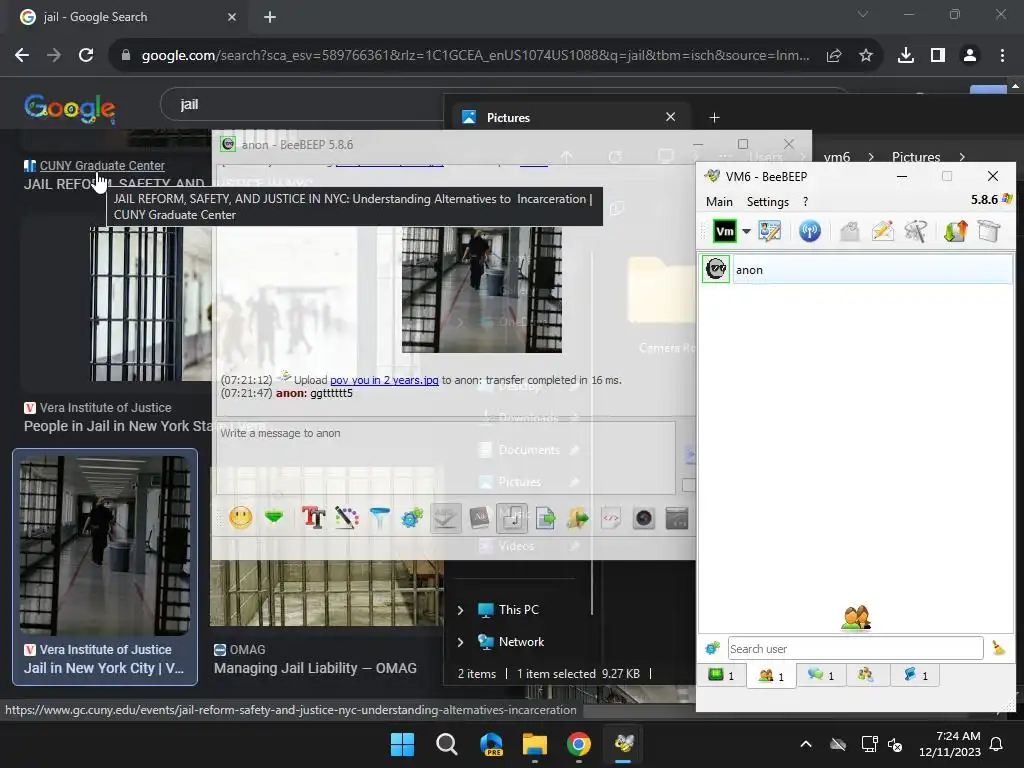This screenshot has width=1024, height=768.
Task: Write a new message with pencil envelope icon
Action: pyautogui.click(x=883, y=231)
